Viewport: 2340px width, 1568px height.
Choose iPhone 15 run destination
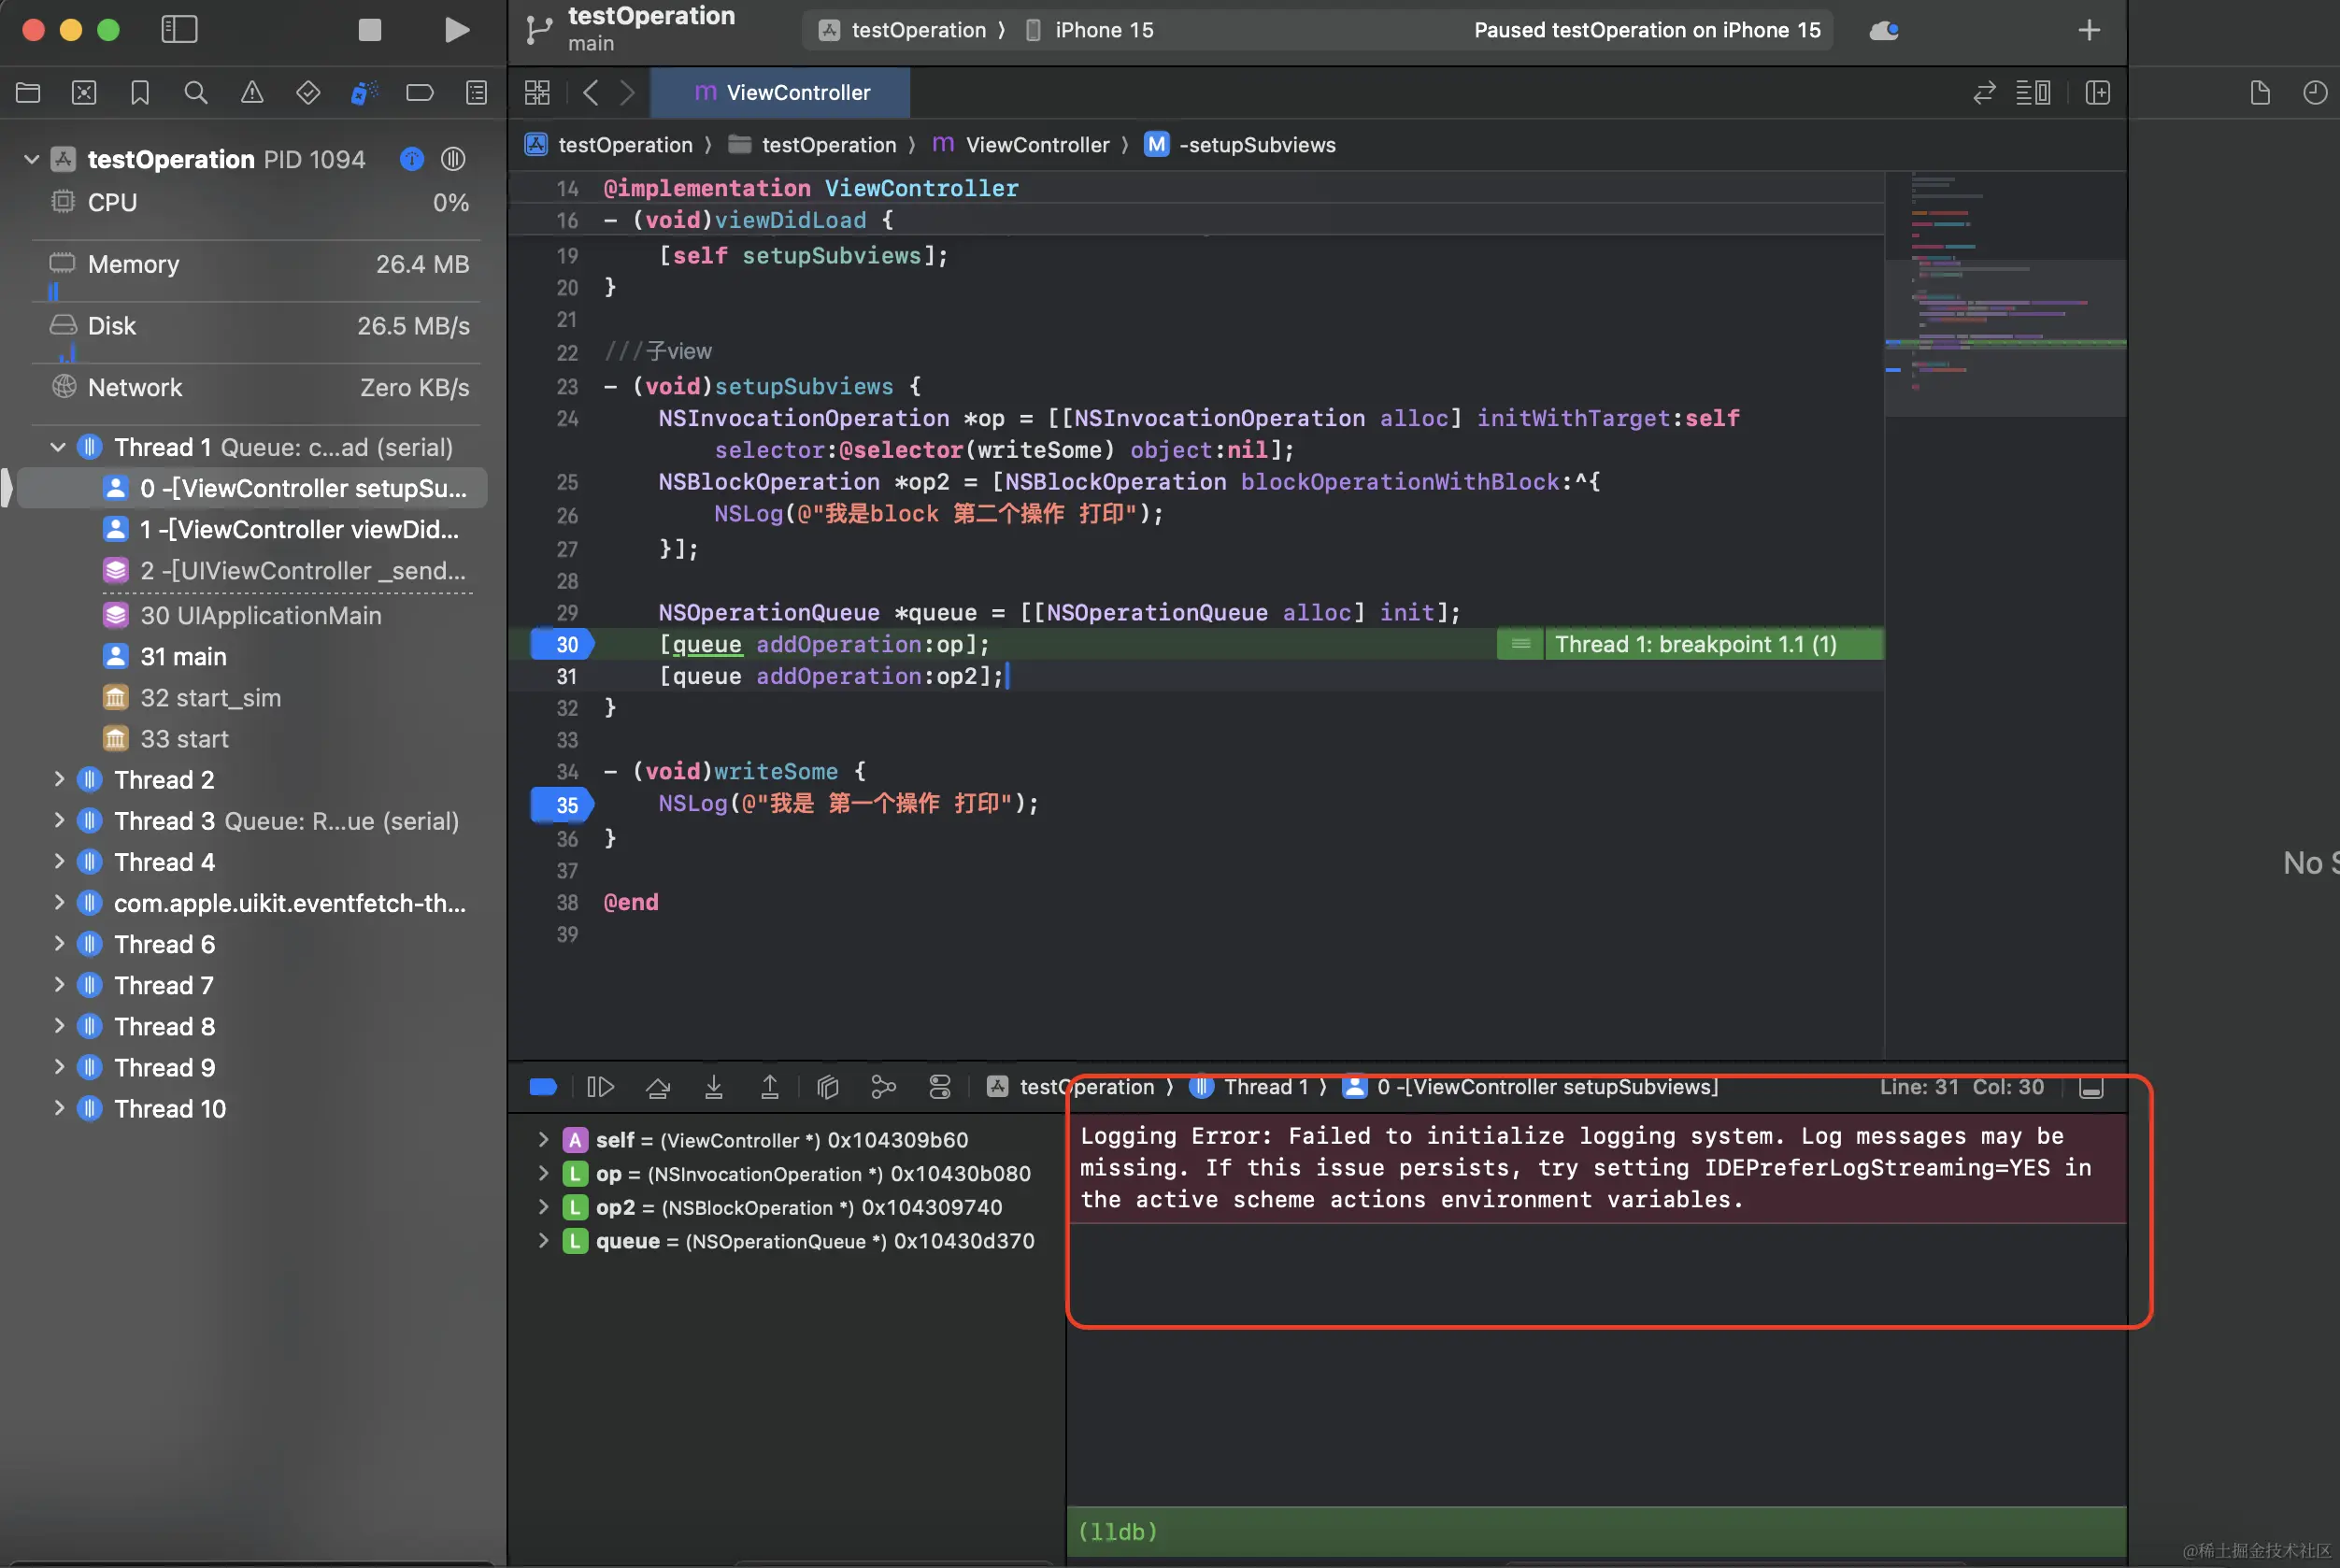coord(1090,30)
